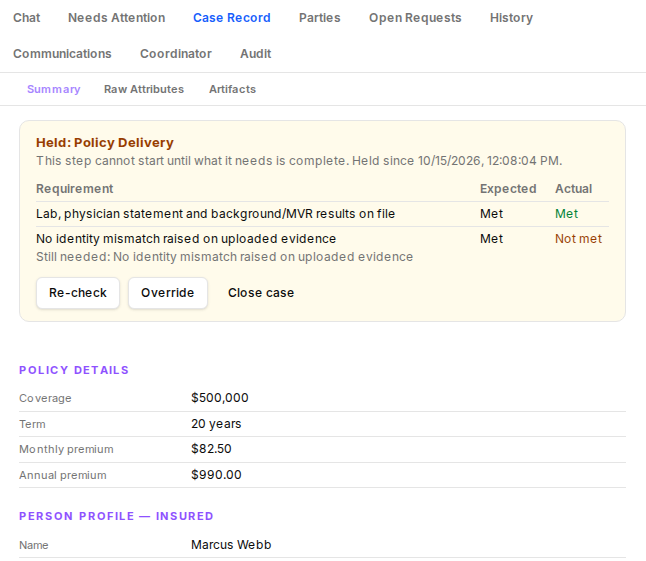
Task: Select the $990.00 annual premium value
Action: pyautogui.click(x=216, y=475)
